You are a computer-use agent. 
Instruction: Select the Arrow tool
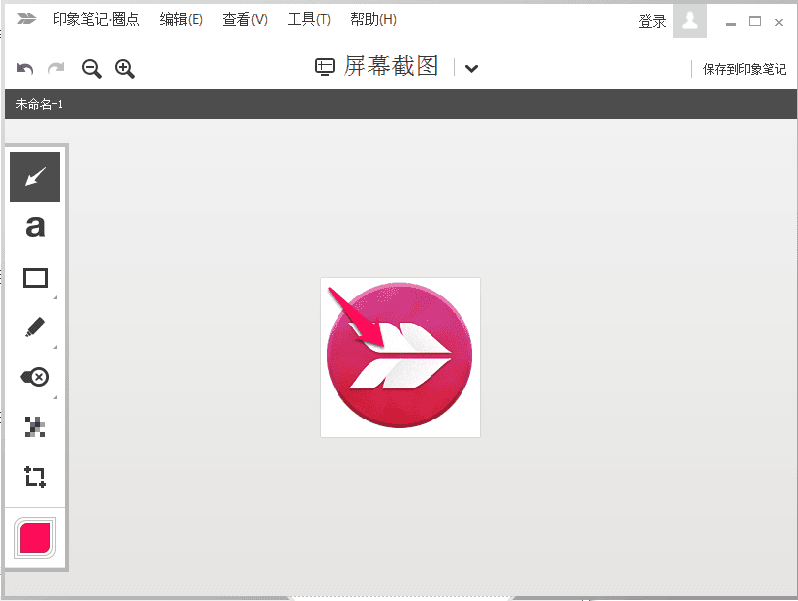pyautogui.click(x=35, y=177)
